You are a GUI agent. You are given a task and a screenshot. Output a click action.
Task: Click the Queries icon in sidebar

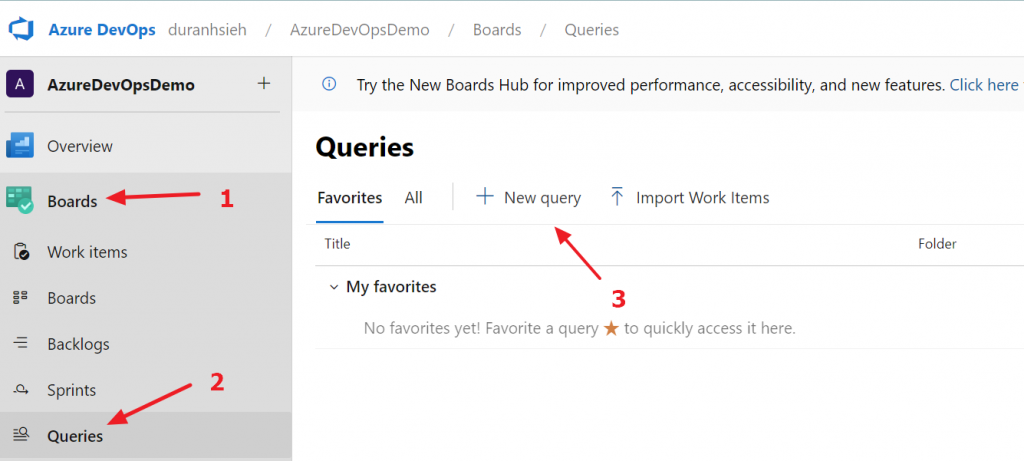[x=20, y=435]
